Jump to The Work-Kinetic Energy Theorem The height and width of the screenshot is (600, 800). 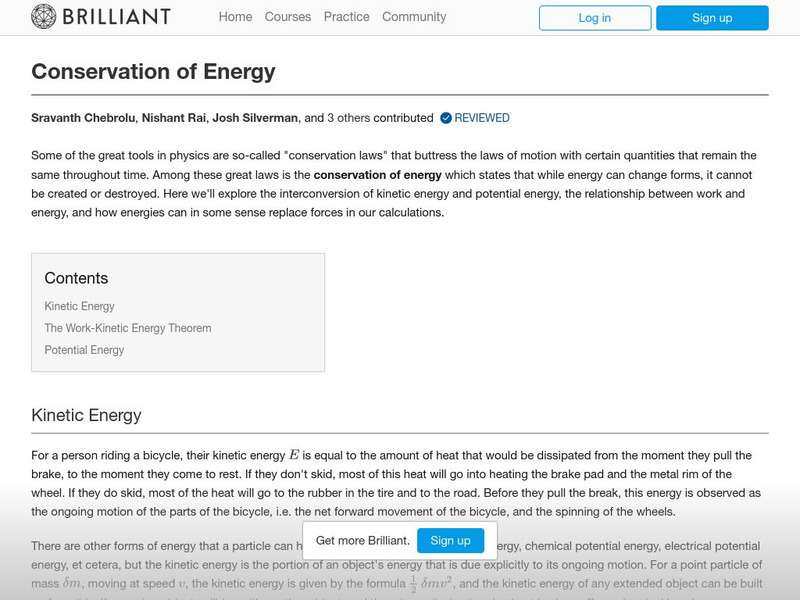[x=128, y=328]
